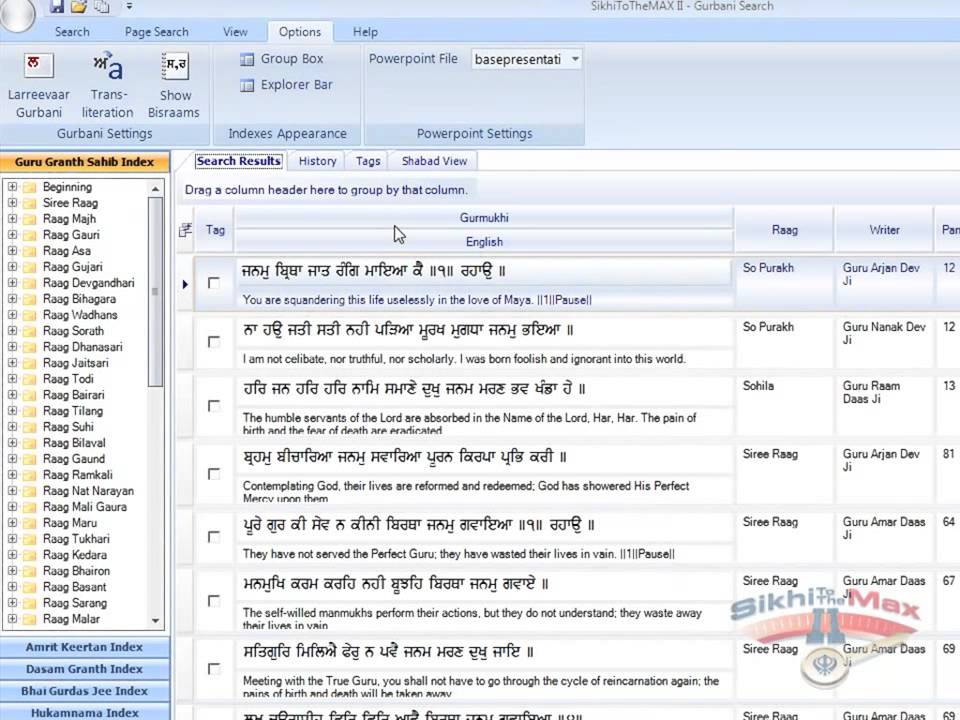Toggle Larreevaar Gurbani icon
This screenshot has height=720, width=960.
[x=39, y=66]
